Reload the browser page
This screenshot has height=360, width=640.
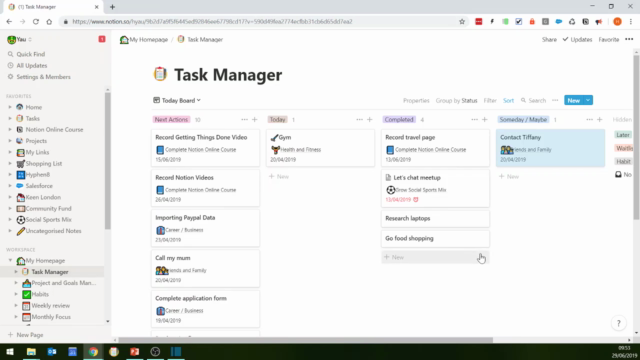click(x=36, y=22)
